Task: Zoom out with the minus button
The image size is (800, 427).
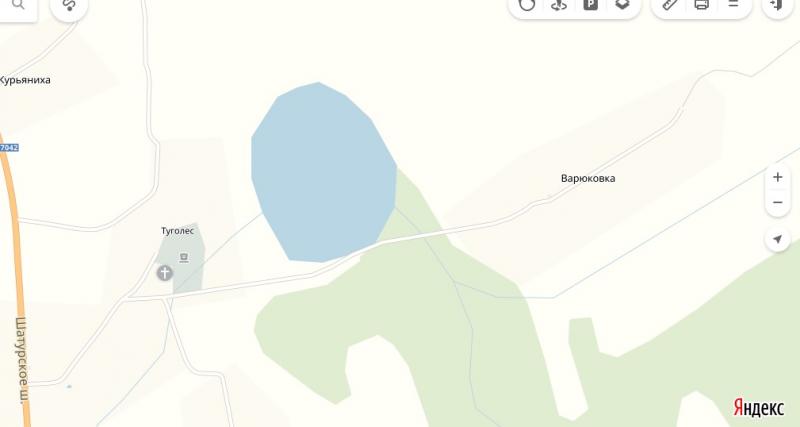Action: pos(778,203)
